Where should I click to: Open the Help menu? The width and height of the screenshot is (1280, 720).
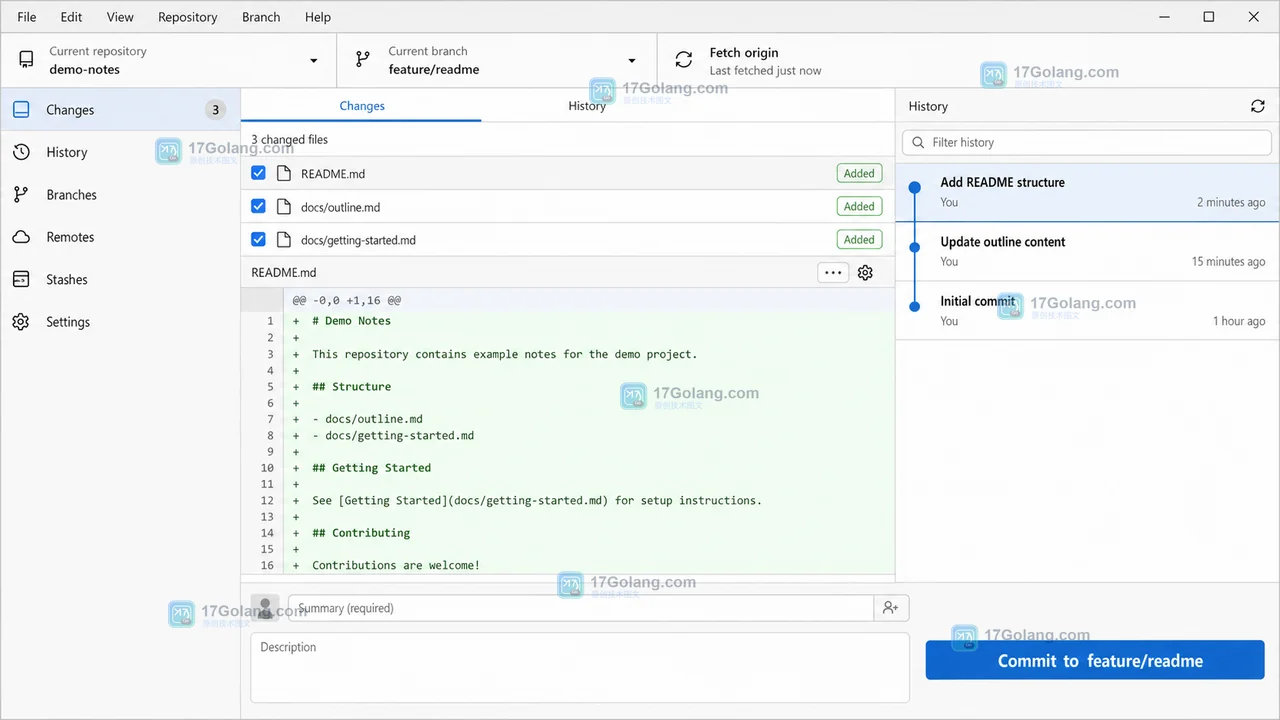tap(318, 17)
